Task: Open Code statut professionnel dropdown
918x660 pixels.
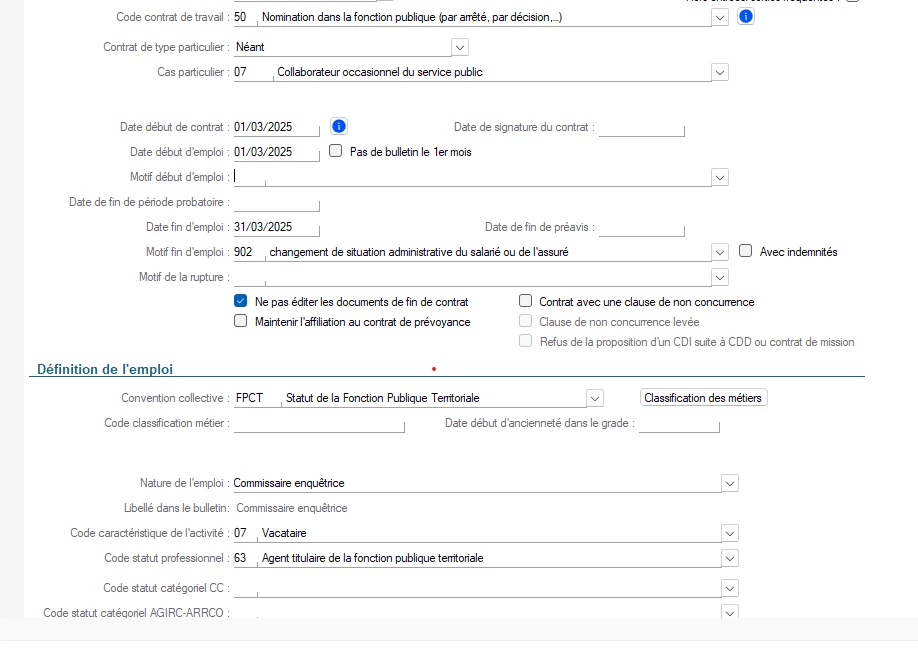Action: (x=729, y=559)
